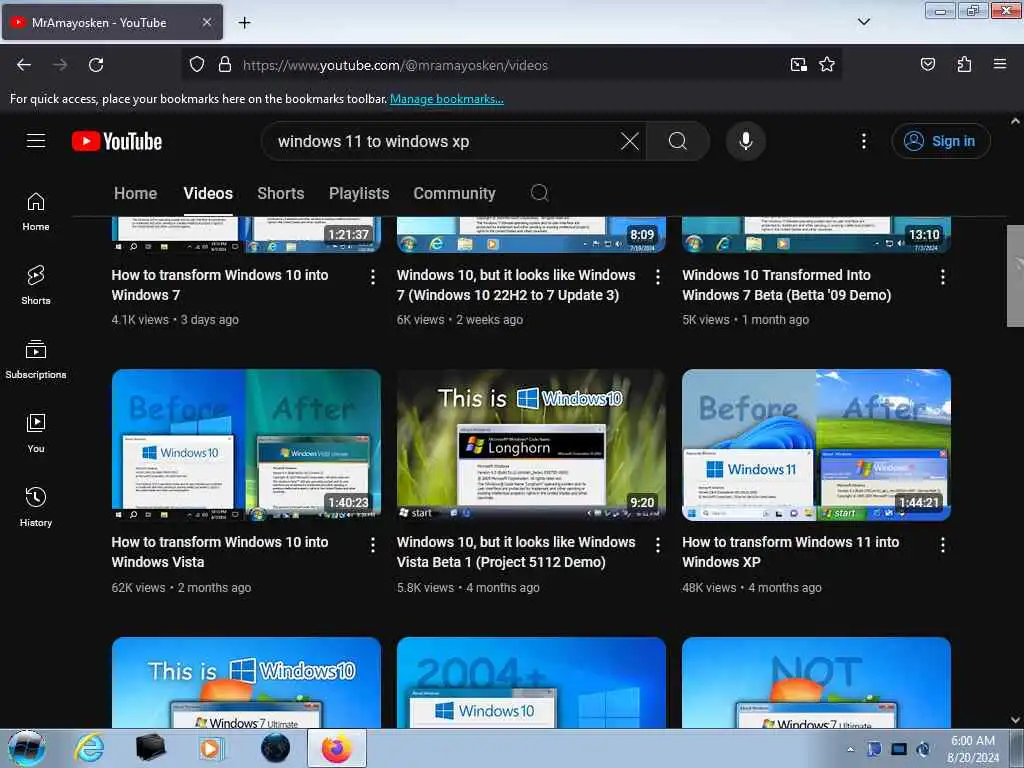Screen dimensions: 1024x768
Task: Play the Windows 11 Before After thumbnail
Action: 816,445
